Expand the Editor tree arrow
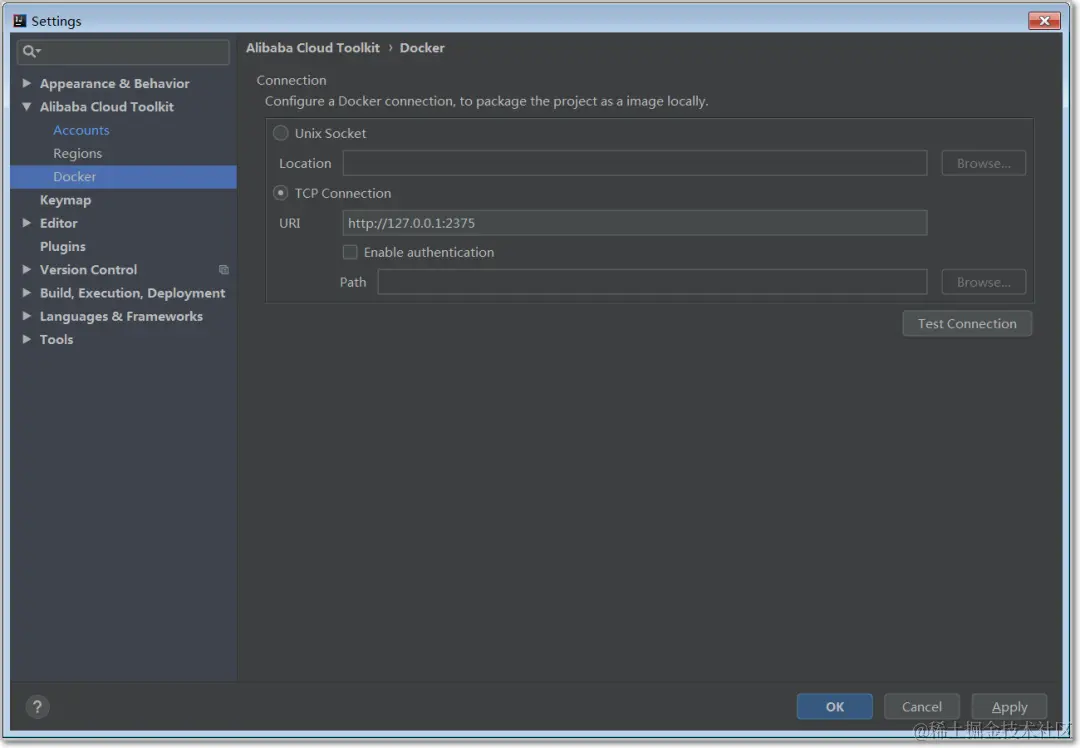 tap(26, 223)
